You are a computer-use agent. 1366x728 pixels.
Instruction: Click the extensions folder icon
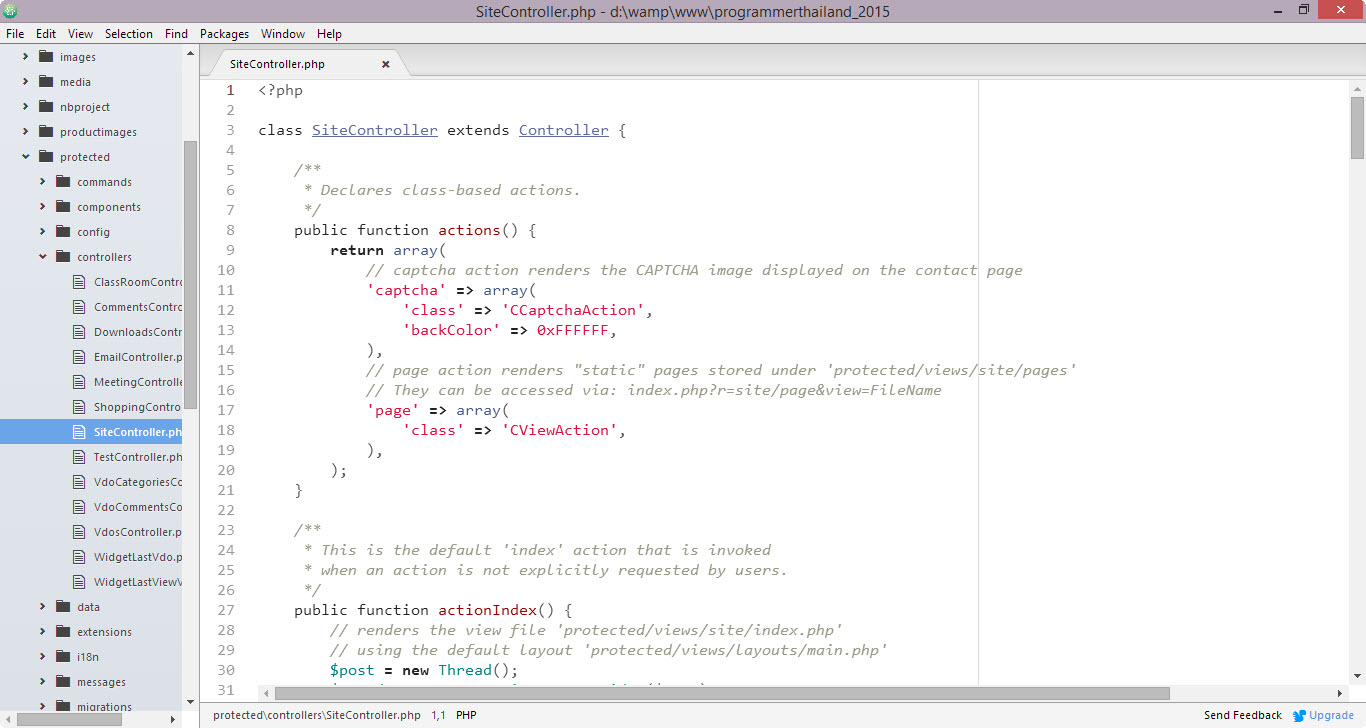point(63,632)
